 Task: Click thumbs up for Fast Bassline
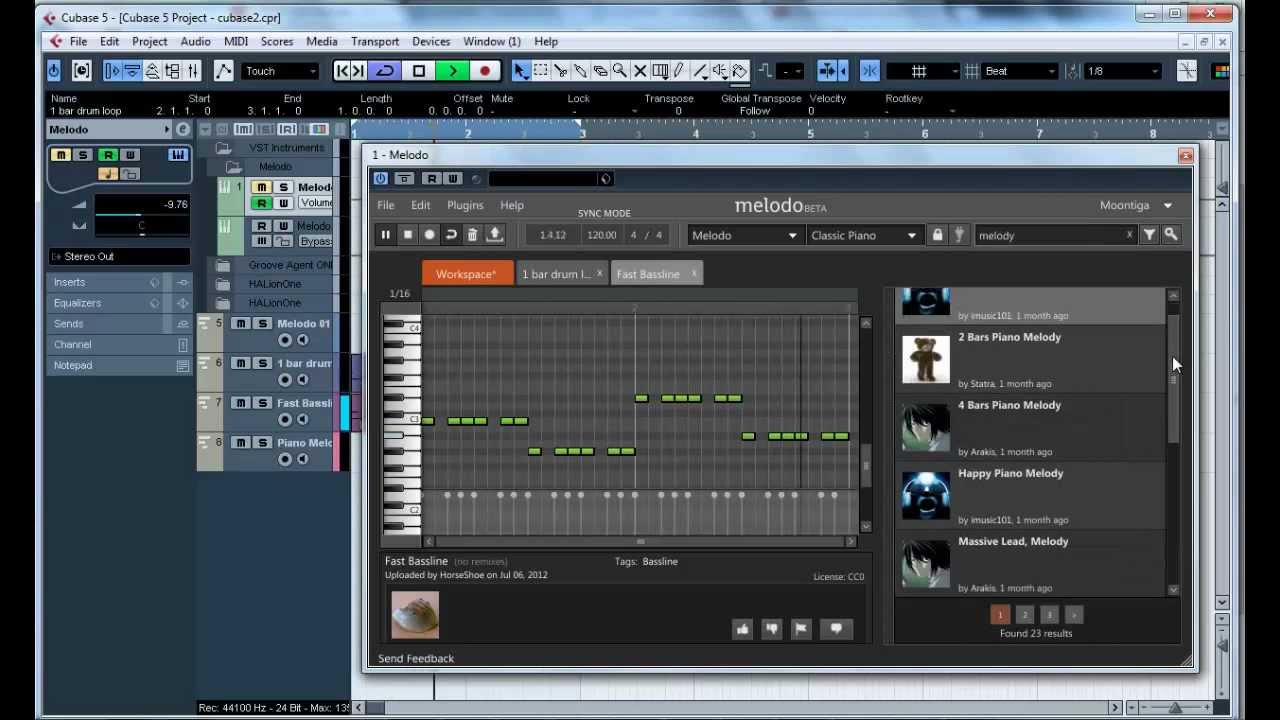742,628
